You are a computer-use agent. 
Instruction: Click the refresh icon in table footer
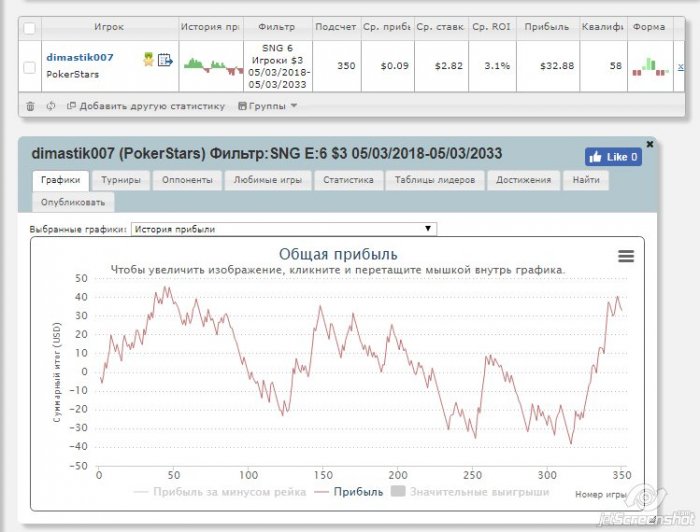pyautogui.click(x=51, y=106)
